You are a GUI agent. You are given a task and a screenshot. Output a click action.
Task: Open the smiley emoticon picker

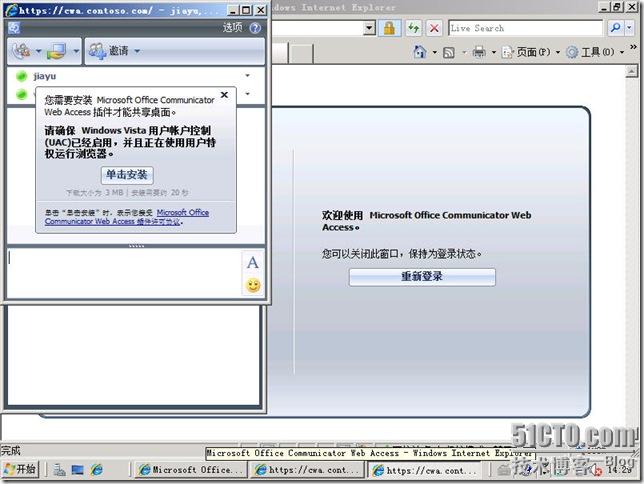pos(253,286)
